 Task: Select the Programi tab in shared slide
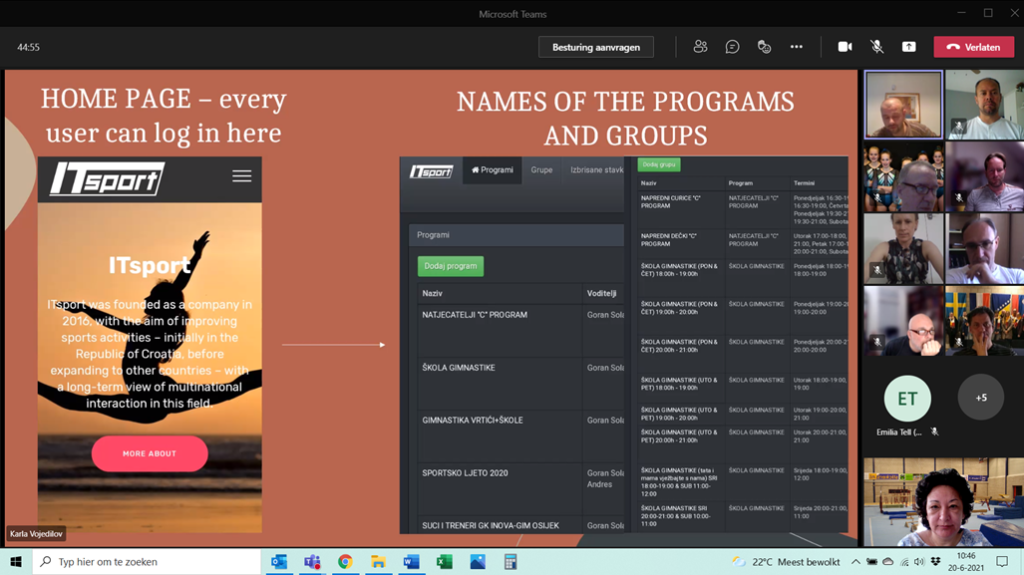click(492, 170)
